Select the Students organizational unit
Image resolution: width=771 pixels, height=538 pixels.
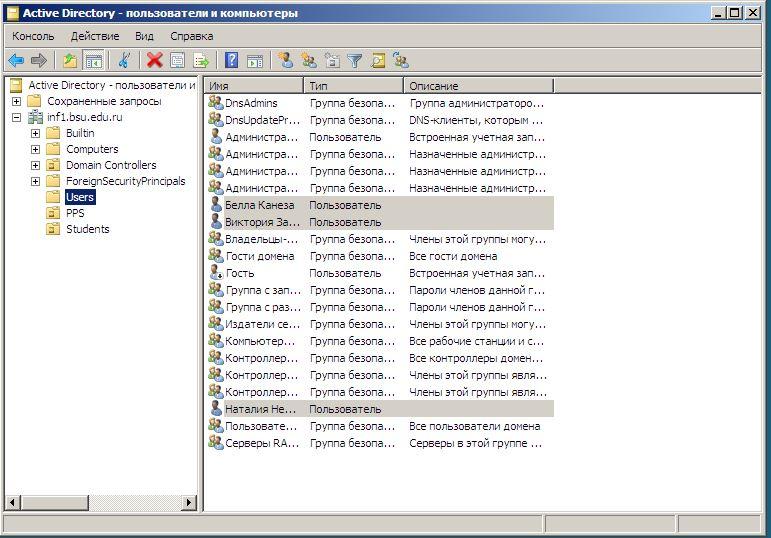(x=88, y=229)
